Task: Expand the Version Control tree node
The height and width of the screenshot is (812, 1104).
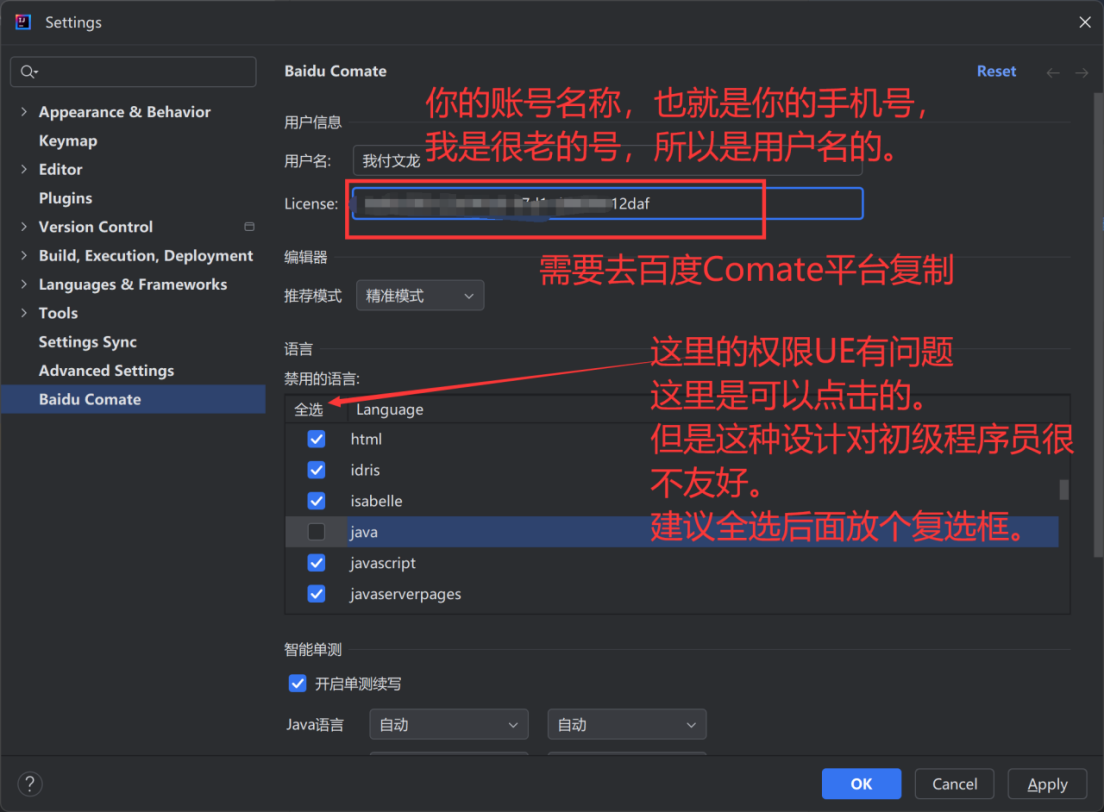Action: (24, 227)
